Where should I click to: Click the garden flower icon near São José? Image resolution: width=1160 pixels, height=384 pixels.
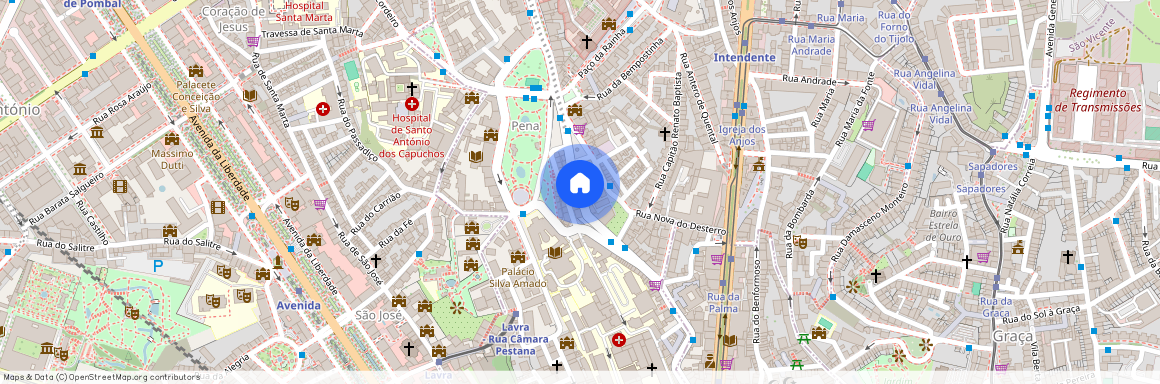[x=456, y=308]
